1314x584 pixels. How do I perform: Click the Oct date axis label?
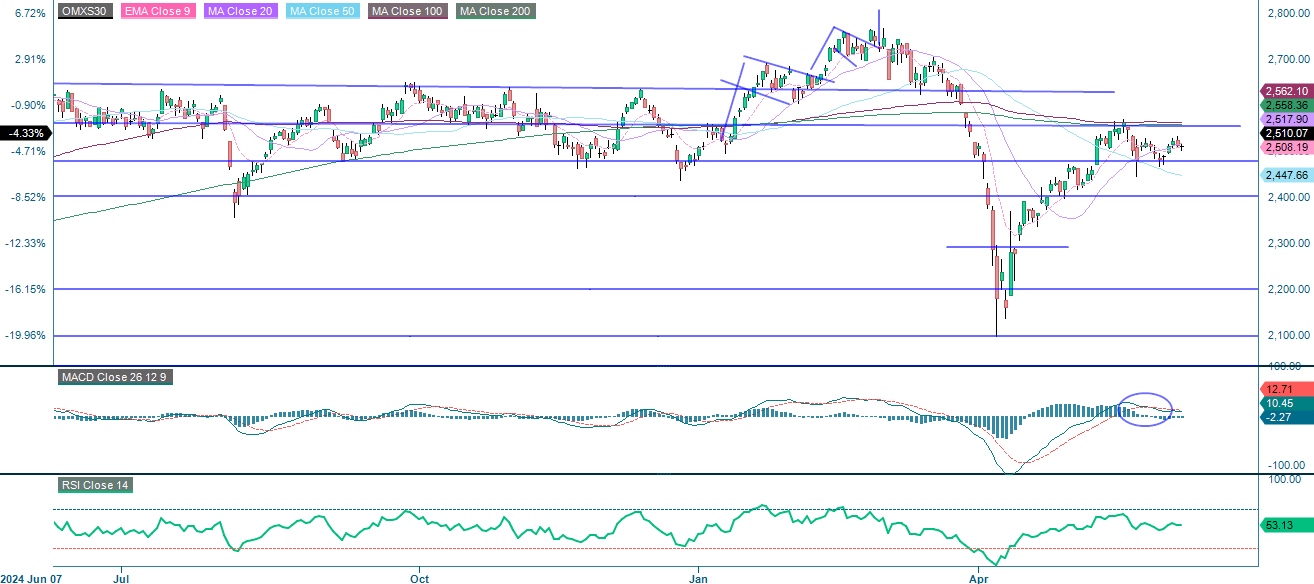[x=419, y=578]
